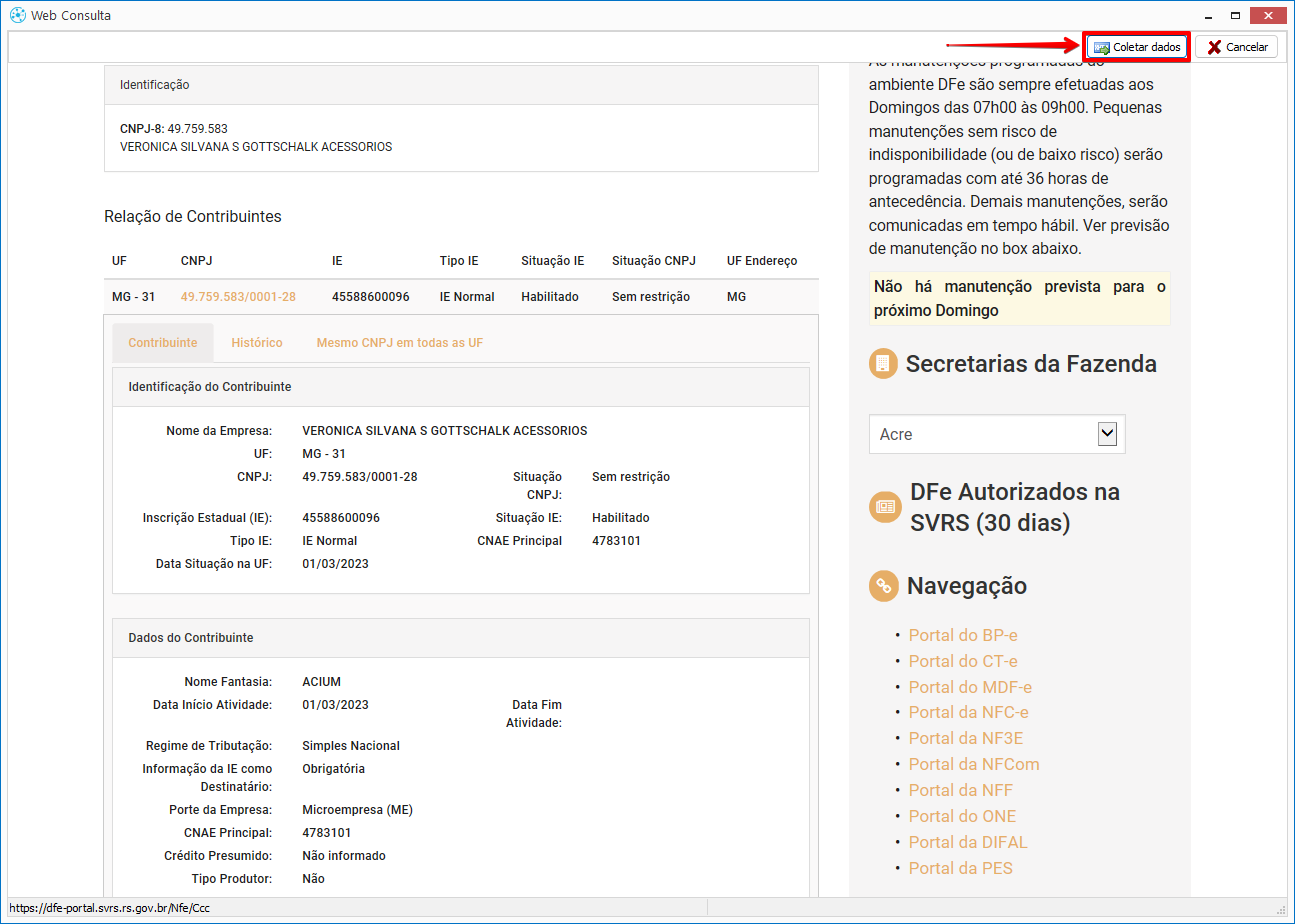
Task: Open the Portal da NFF link
Action: pyautogui.click(x=961, y=790)
